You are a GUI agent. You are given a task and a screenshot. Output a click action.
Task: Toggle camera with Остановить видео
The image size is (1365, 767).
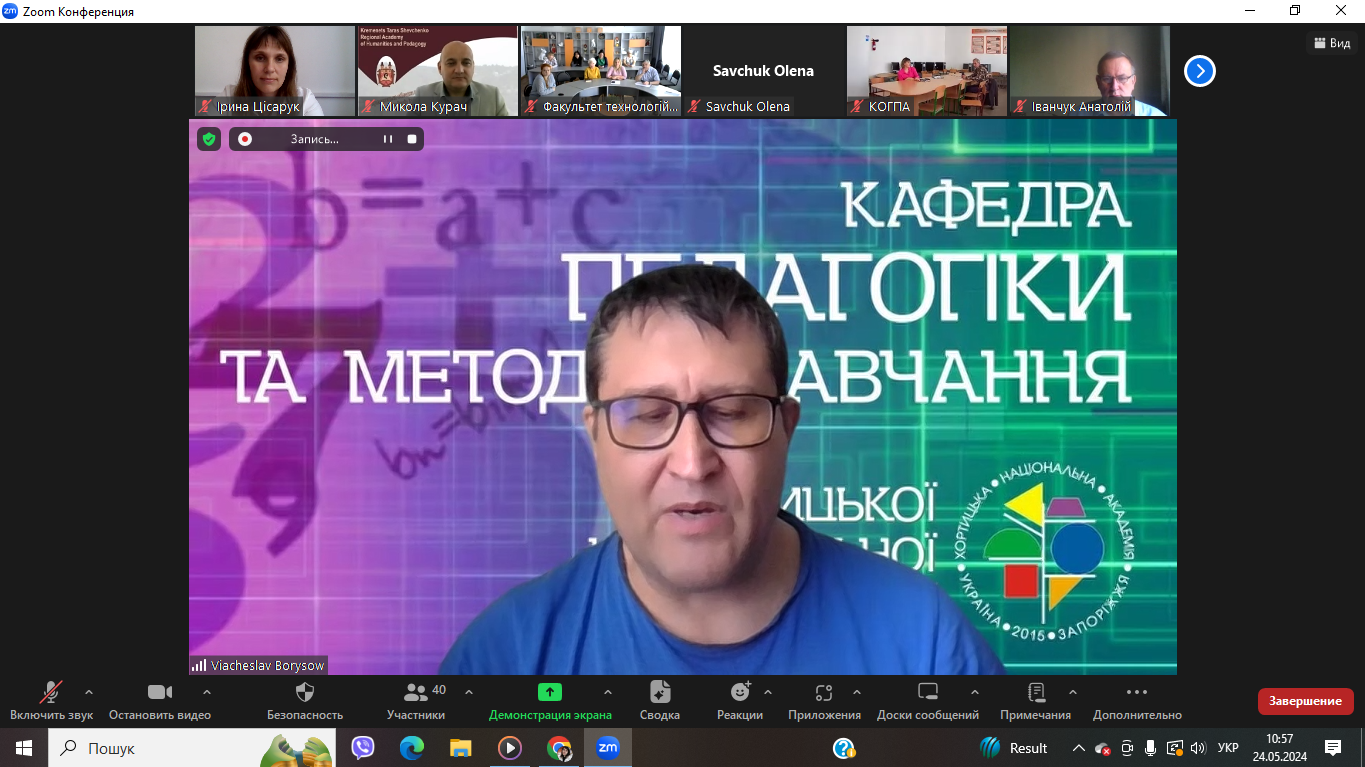coord(160,692)
